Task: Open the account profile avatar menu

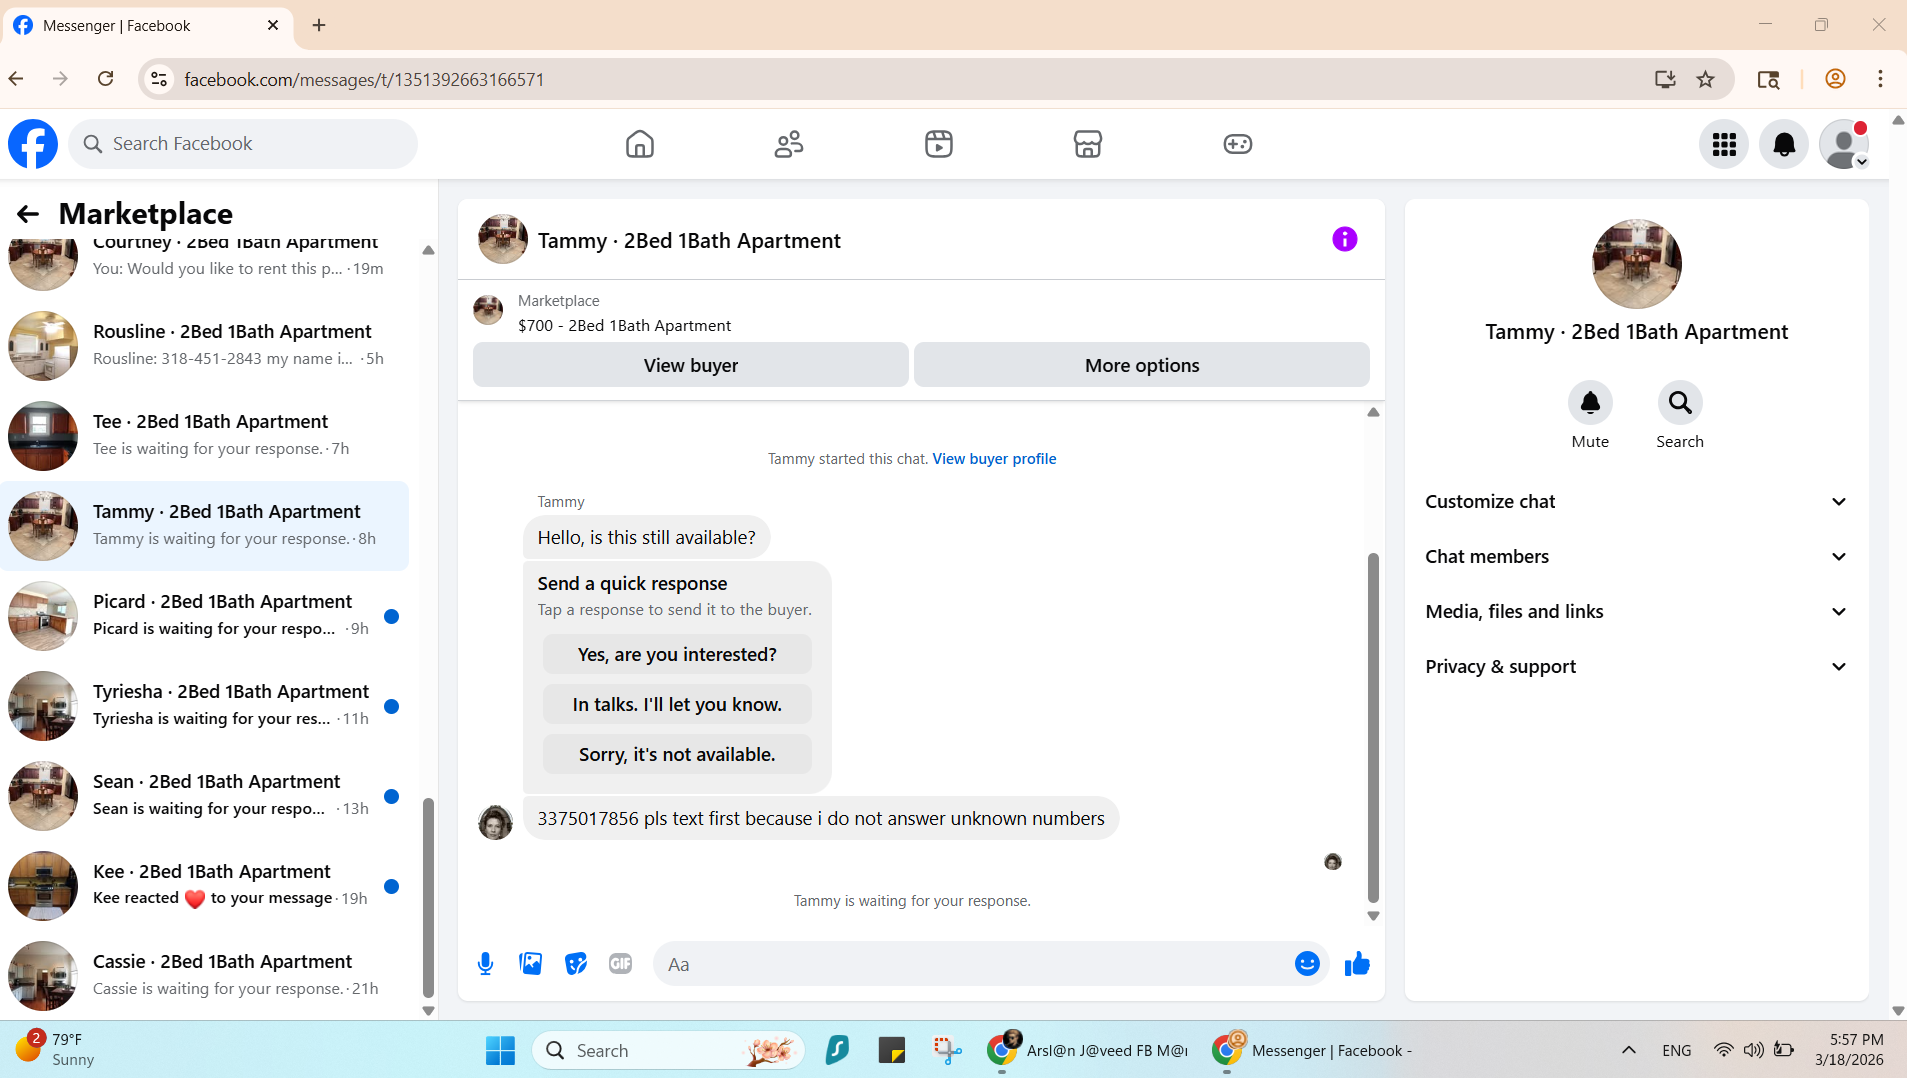Action: pos(1844,144)
